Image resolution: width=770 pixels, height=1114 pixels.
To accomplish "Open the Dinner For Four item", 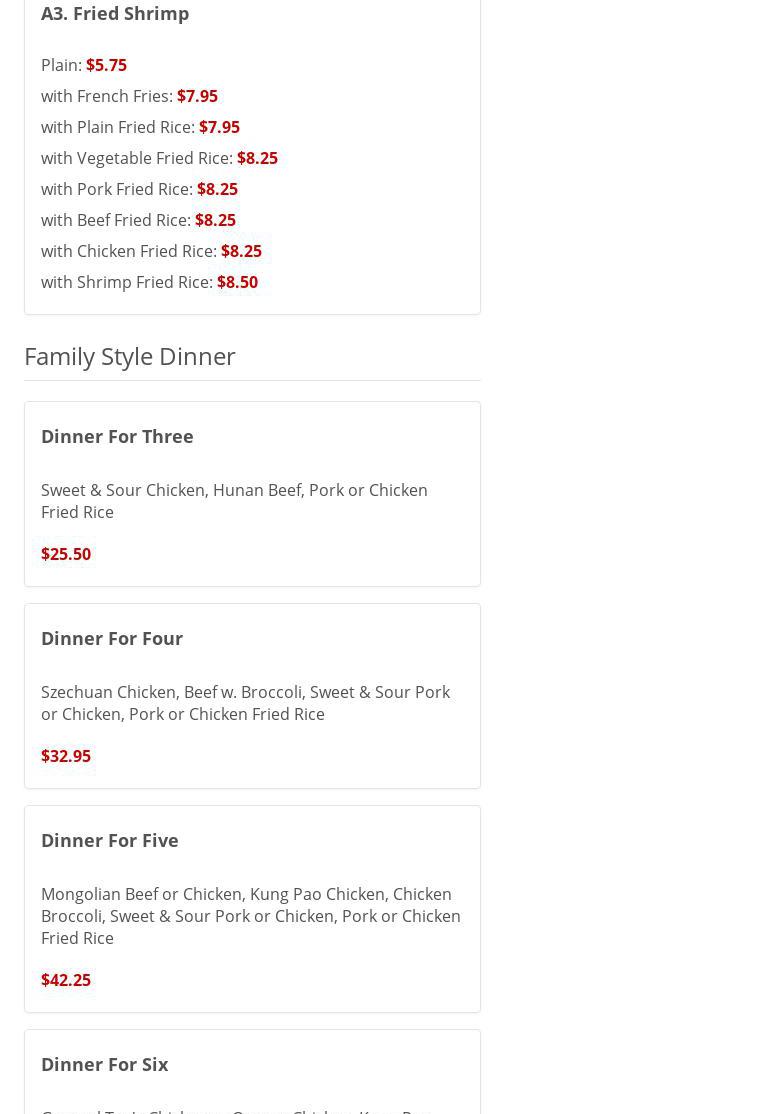I will tap(112, 638).
